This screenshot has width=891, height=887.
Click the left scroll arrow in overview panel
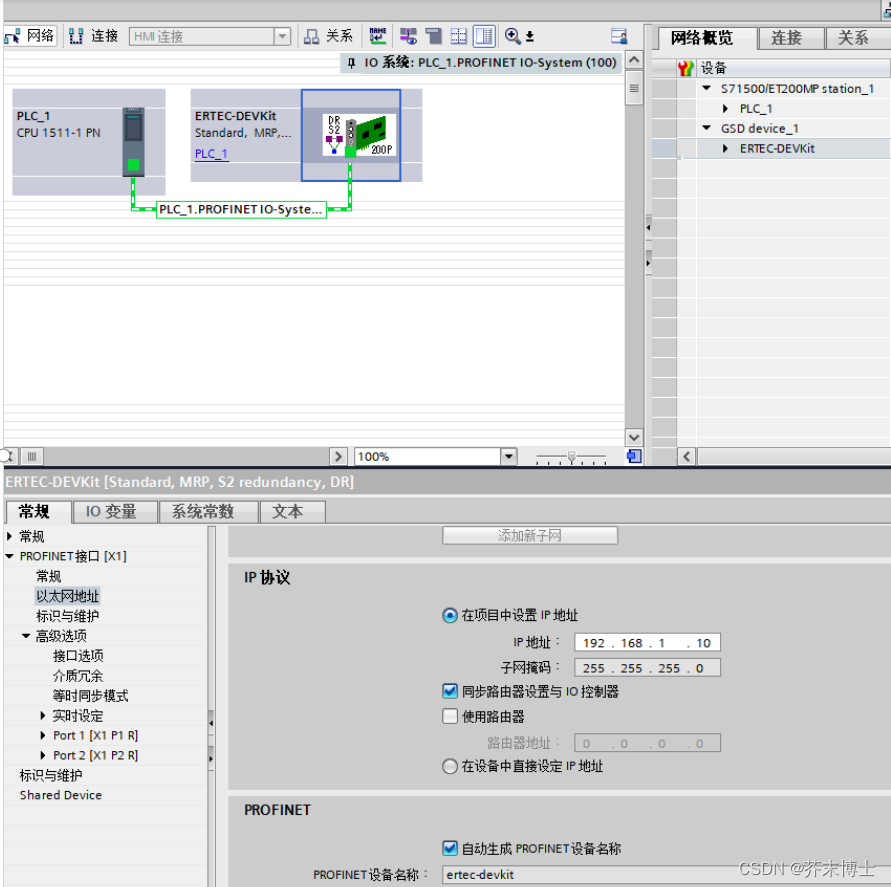pos(686,456)
